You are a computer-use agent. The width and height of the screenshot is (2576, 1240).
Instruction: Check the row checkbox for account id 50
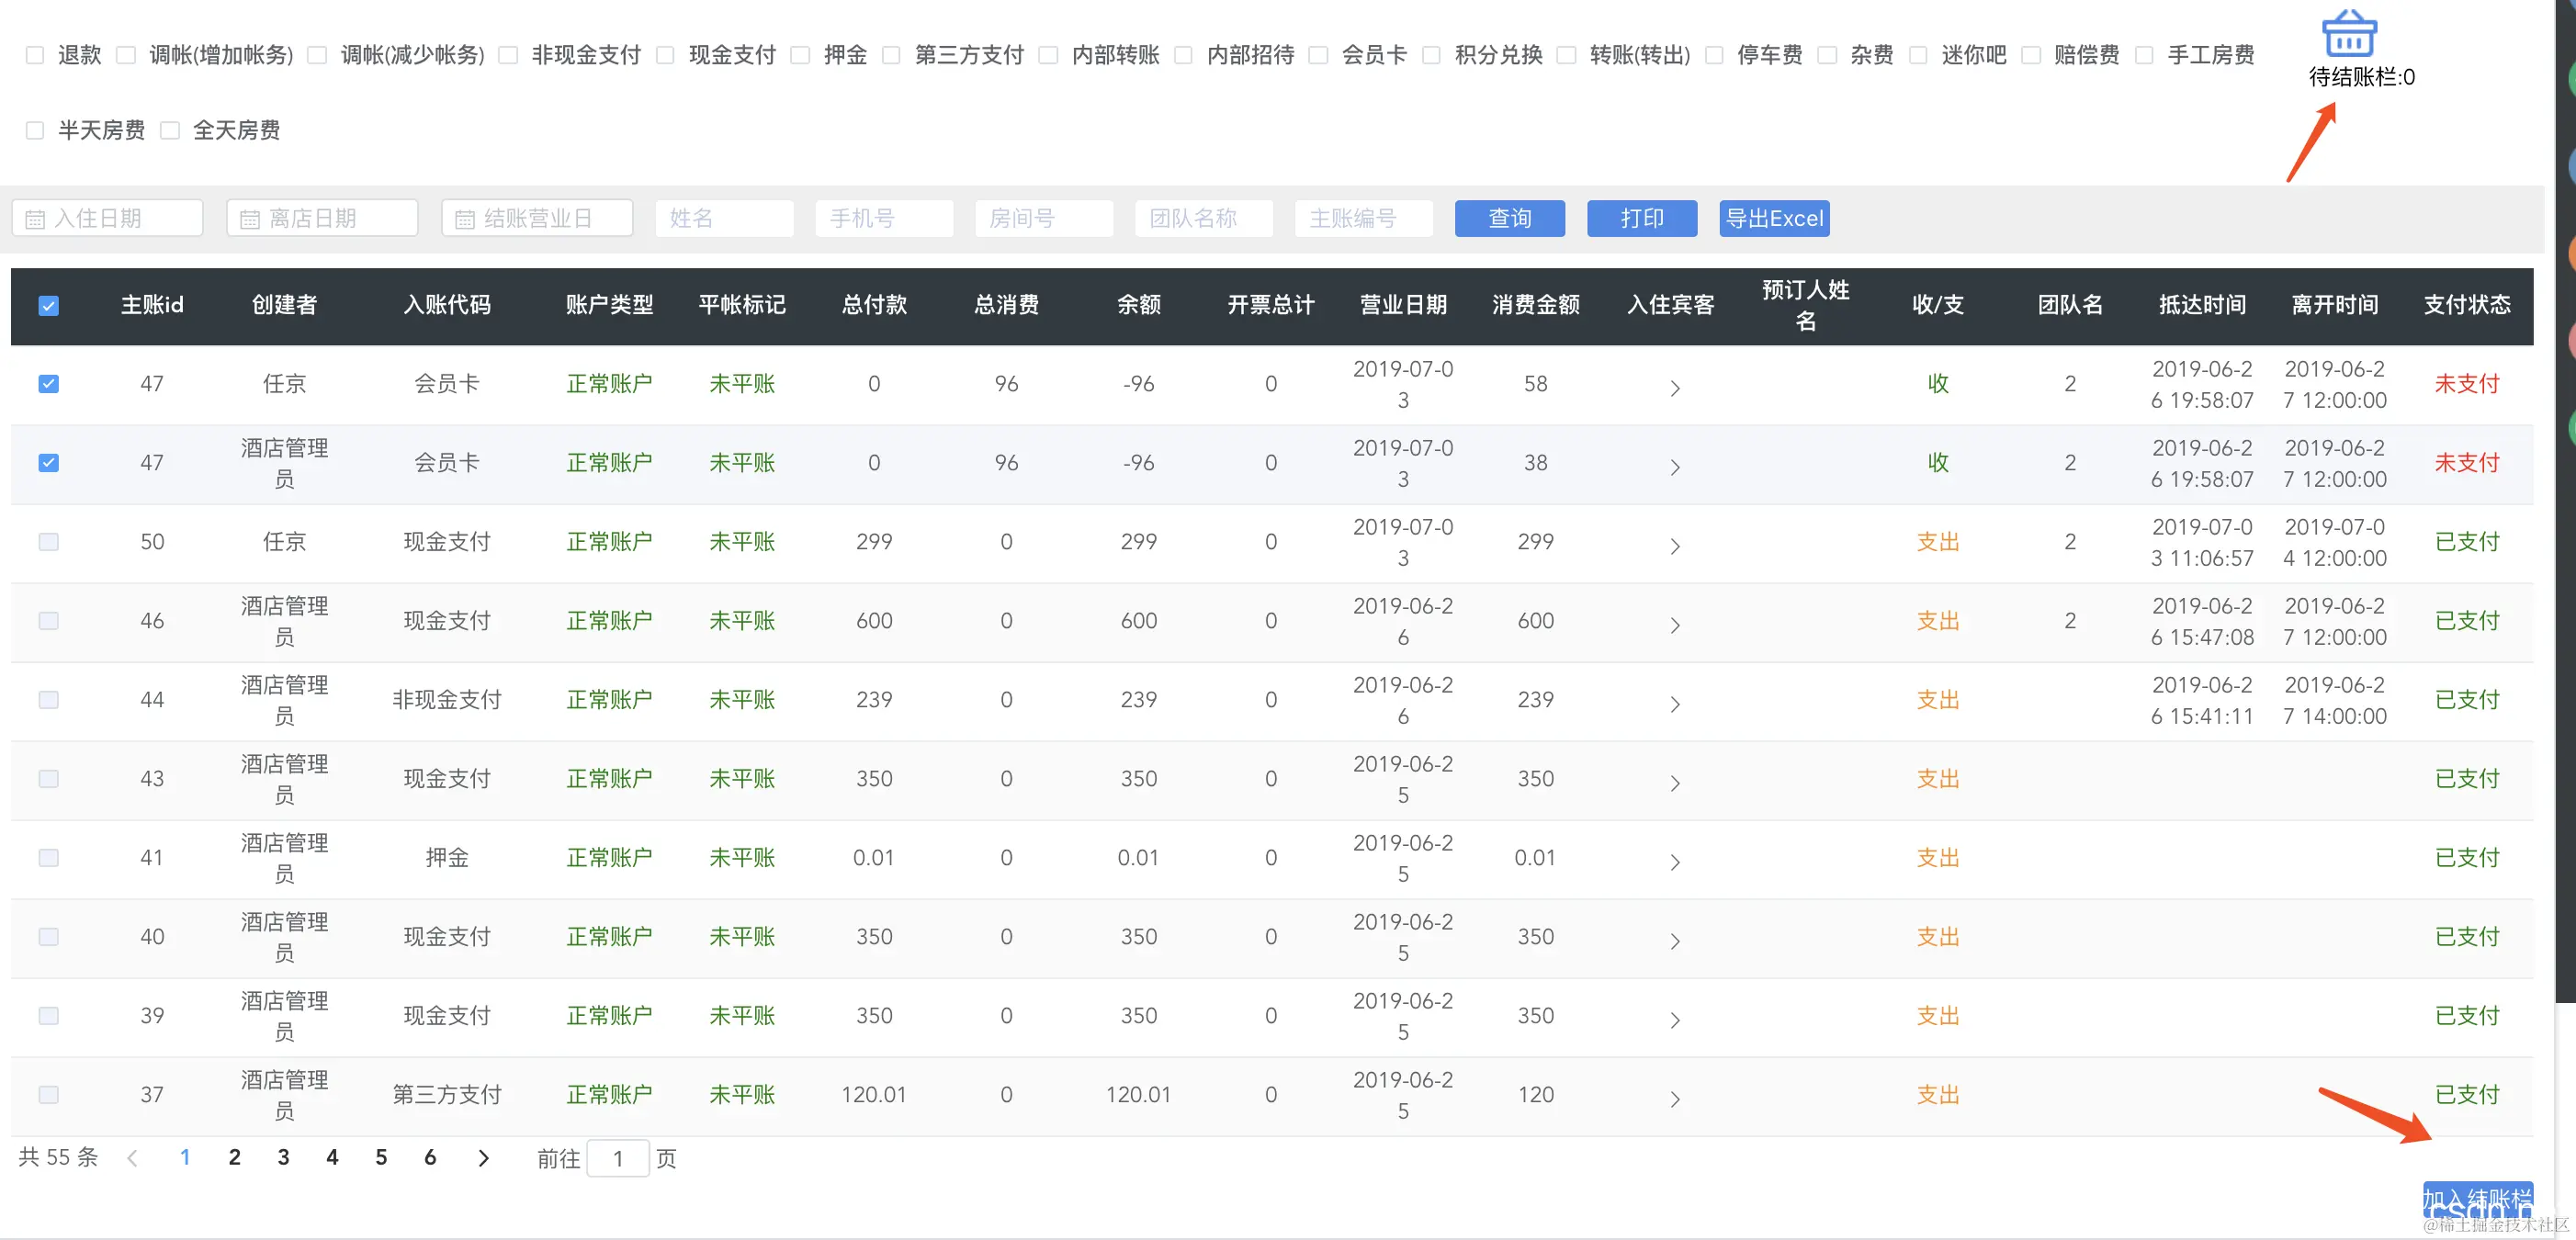coord(48,542)
